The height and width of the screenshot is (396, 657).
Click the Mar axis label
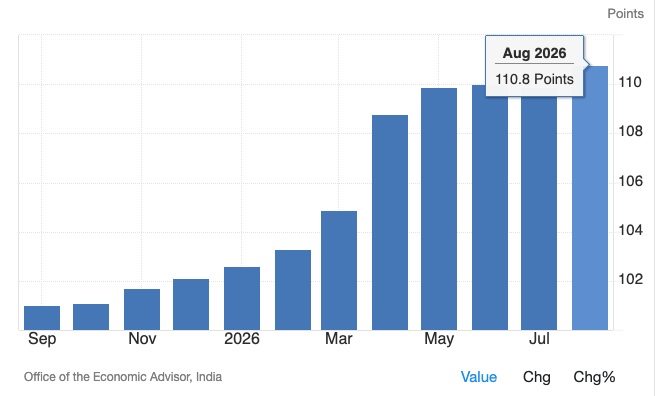[339, 339]
